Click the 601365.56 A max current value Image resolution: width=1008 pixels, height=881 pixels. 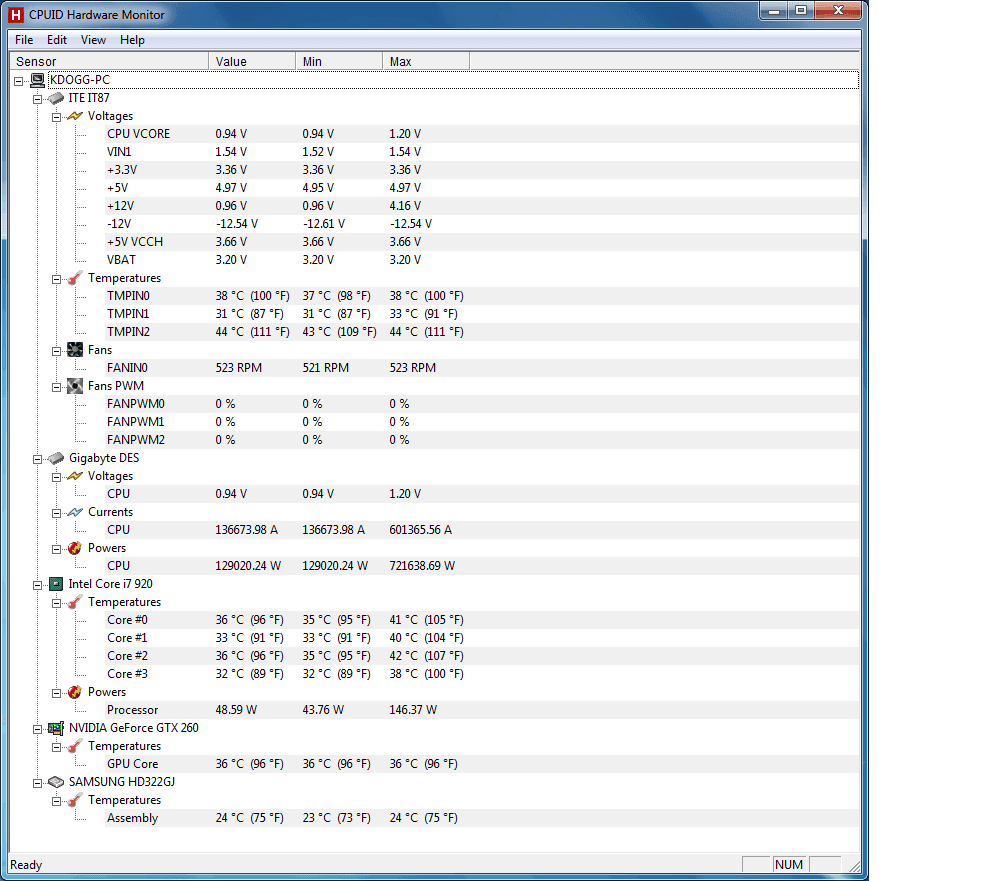tap(420, 530)
